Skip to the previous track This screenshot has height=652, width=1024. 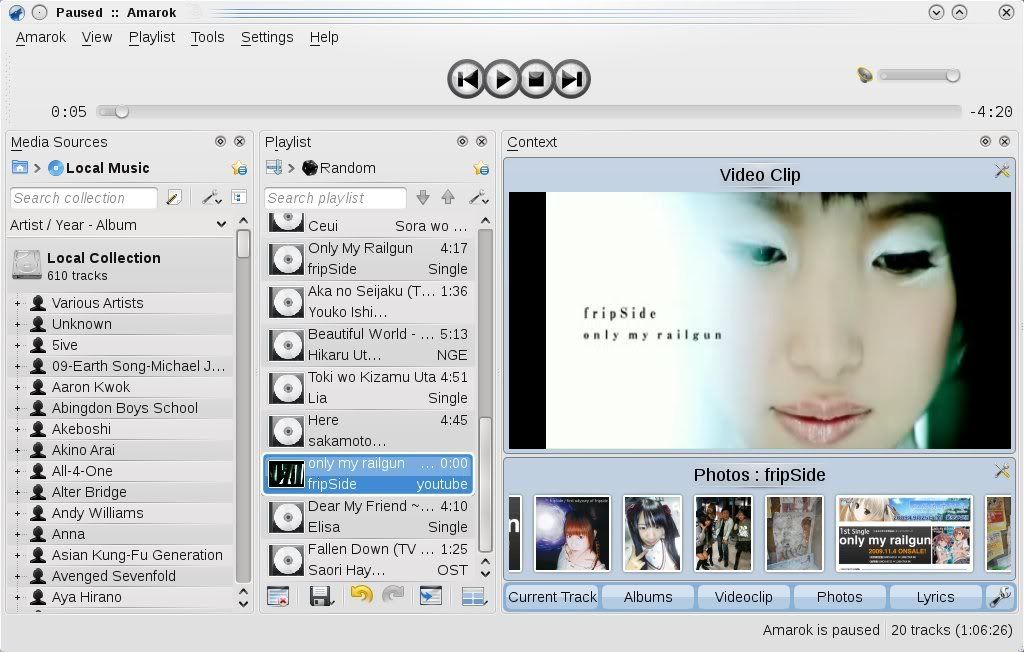pos(466,79)
